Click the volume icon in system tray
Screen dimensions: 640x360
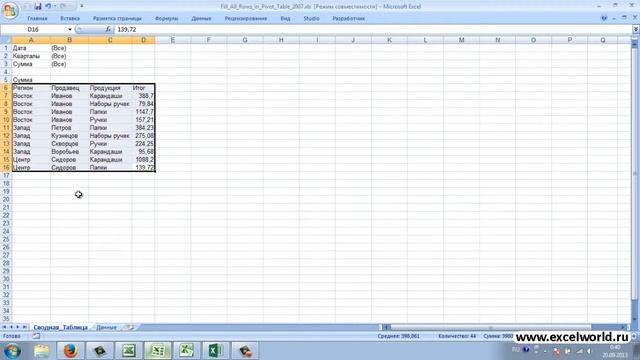point(590,351)
